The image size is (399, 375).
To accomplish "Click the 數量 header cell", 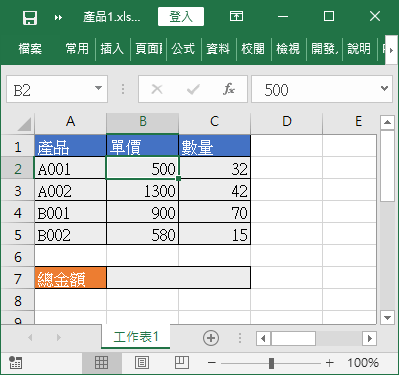I will coord(214,146).
